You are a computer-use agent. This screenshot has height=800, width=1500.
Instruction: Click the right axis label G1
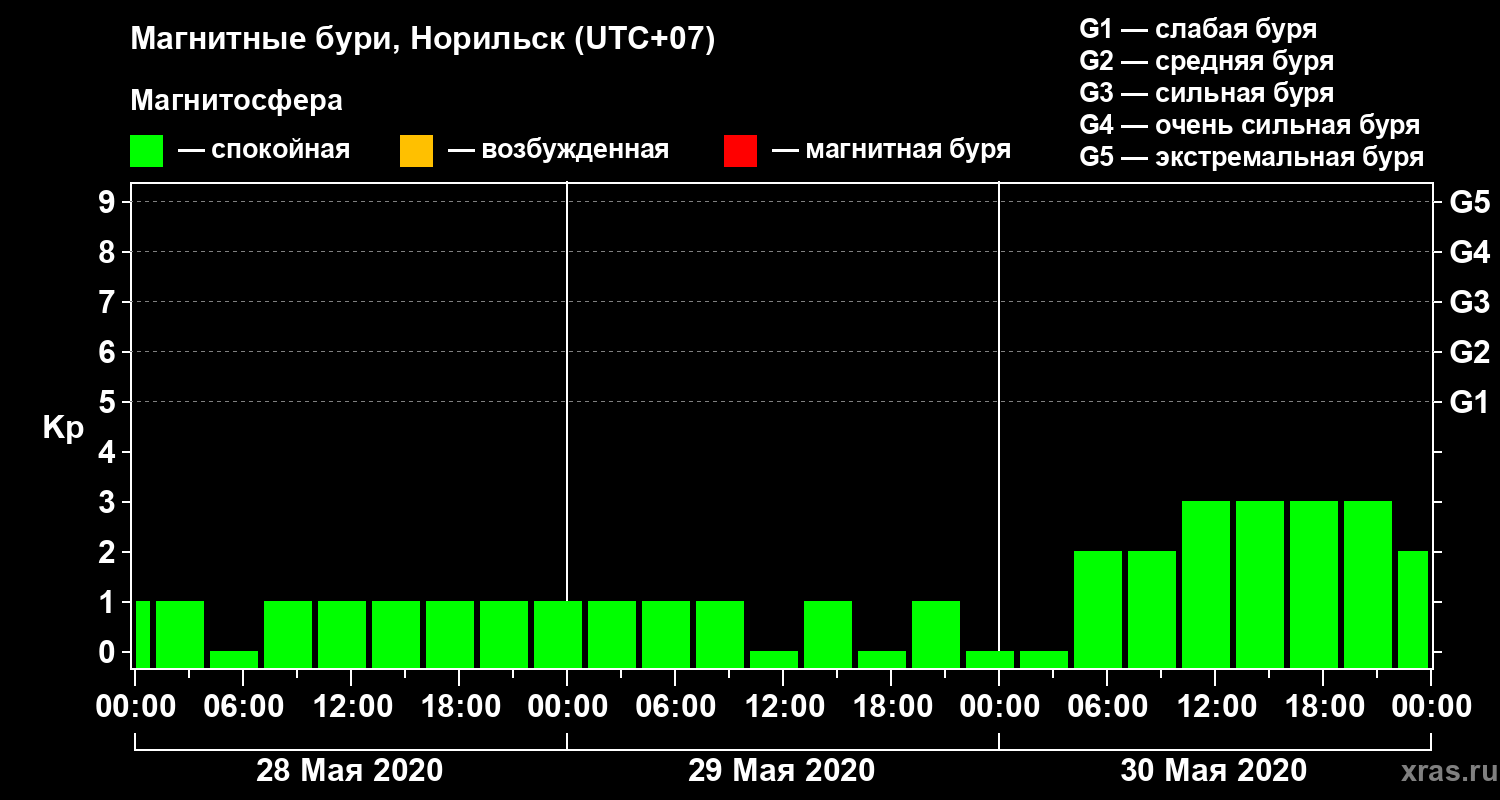point(1469,402)
